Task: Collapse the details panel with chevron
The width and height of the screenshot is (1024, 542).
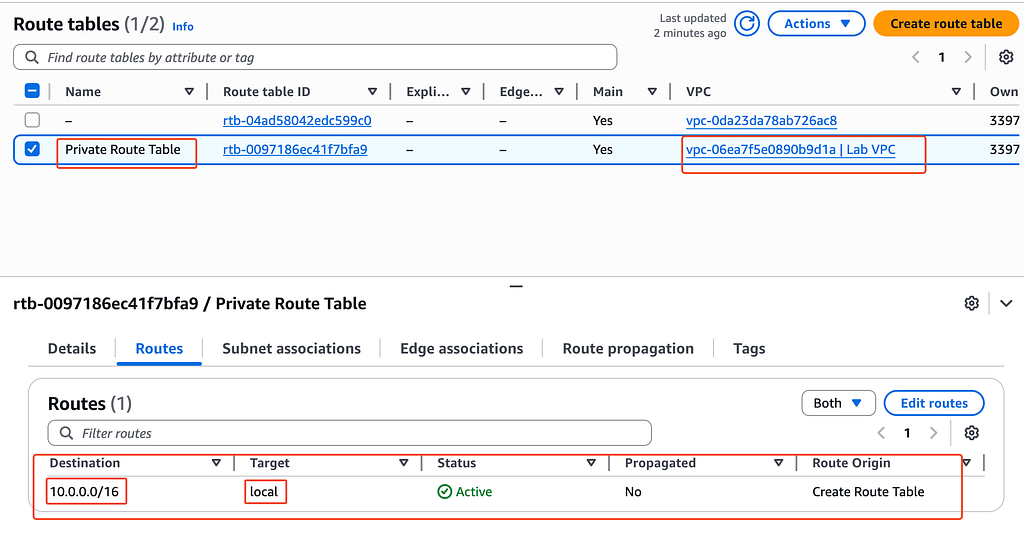Action: point(1006,304)
